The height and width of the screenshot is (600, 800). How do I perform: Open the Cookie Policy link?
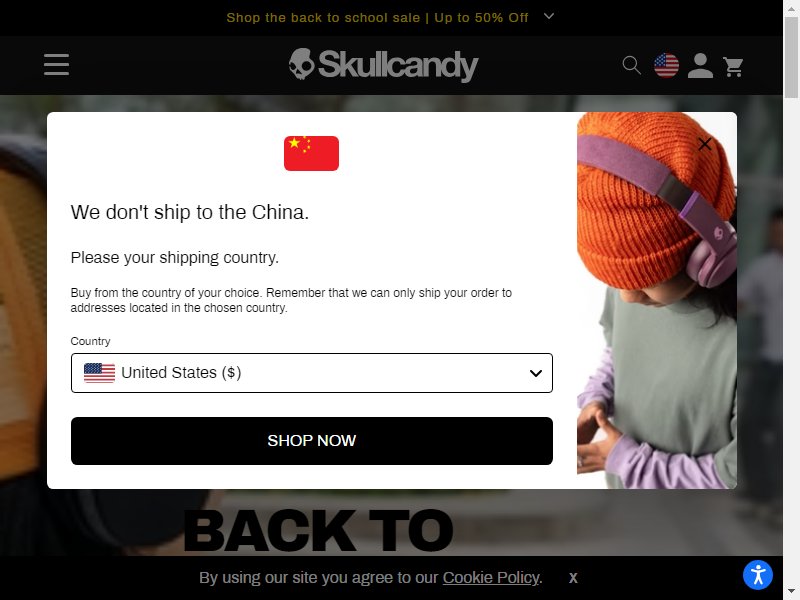tap(491, 578)
